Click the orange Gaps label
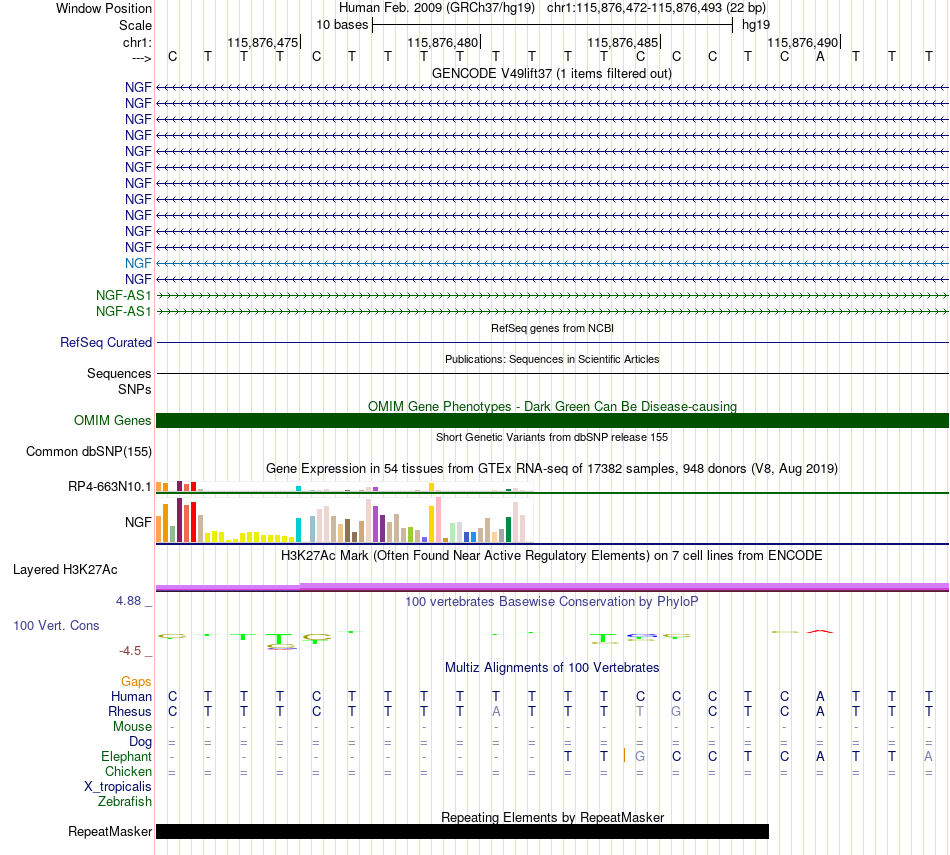The width and height of the screenshot is (950, 855). (x=136, y=682)
